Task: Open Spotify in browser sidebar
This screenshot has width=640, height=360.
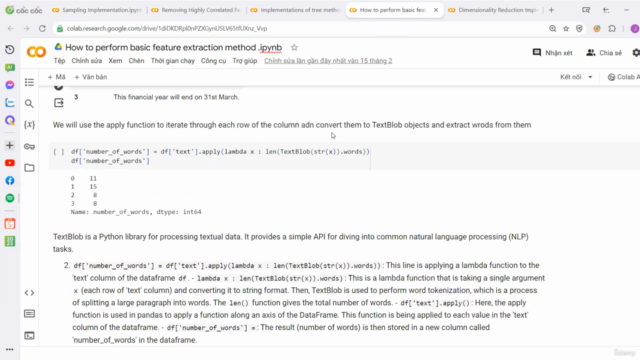Action: [10, 198]
